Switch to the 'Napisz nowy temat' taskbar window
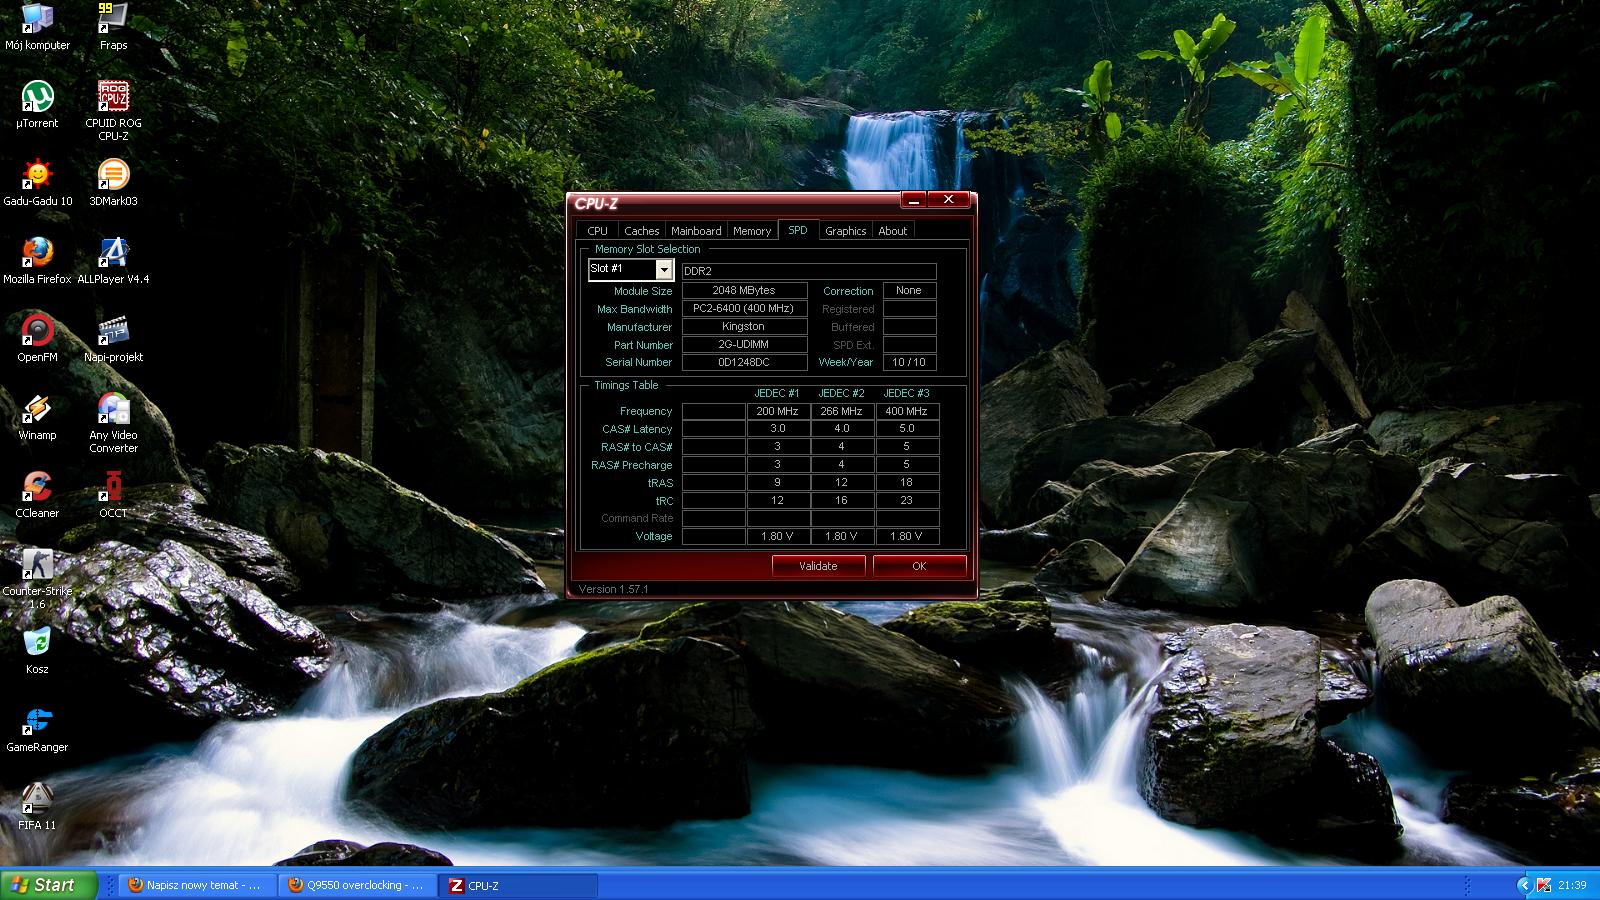The image size is (1600, 900). click(x=197, y=885)
